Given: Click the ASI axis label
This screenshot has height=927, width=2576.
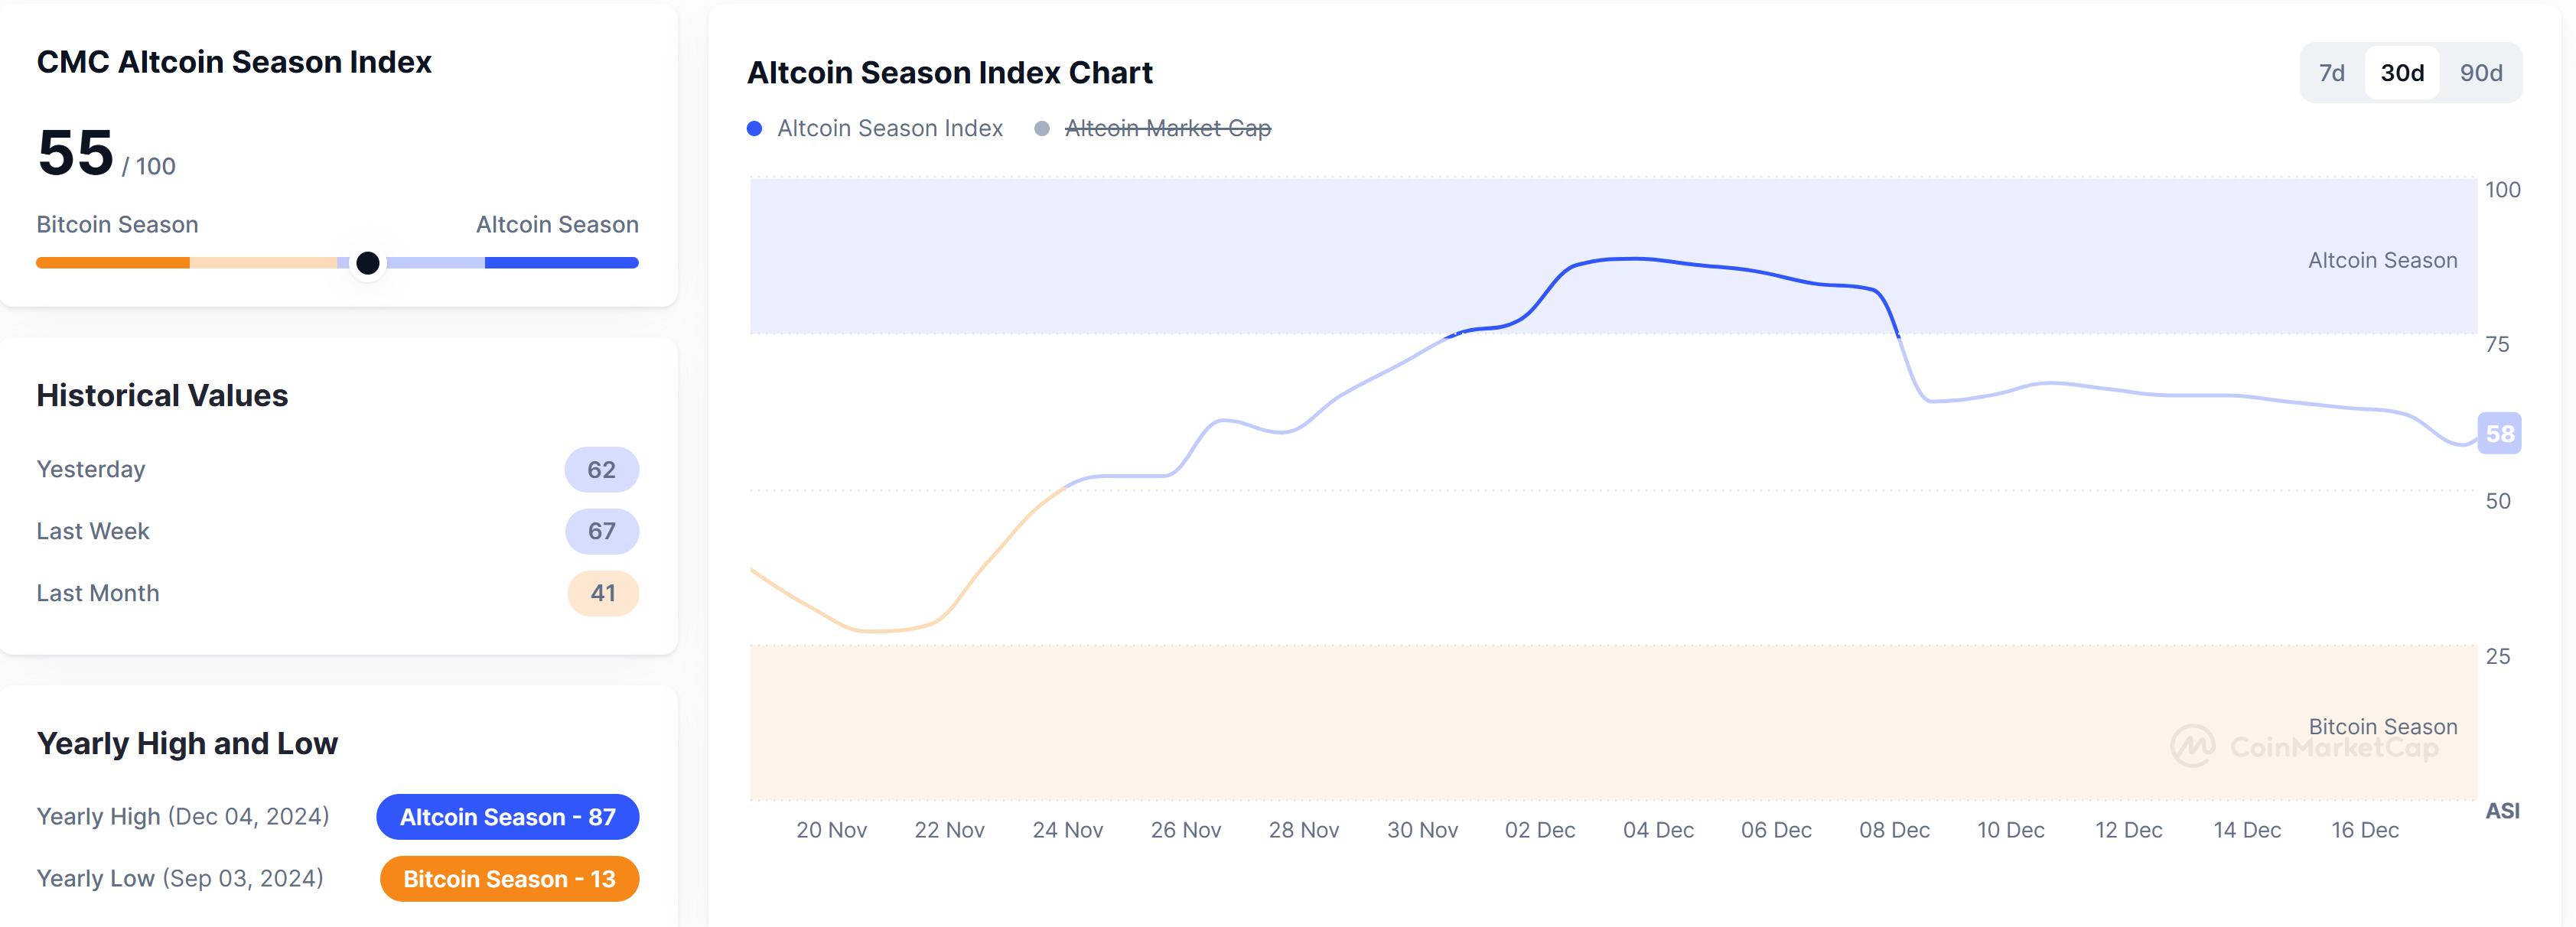Looking at the screenshot, I should (2502, 811).
